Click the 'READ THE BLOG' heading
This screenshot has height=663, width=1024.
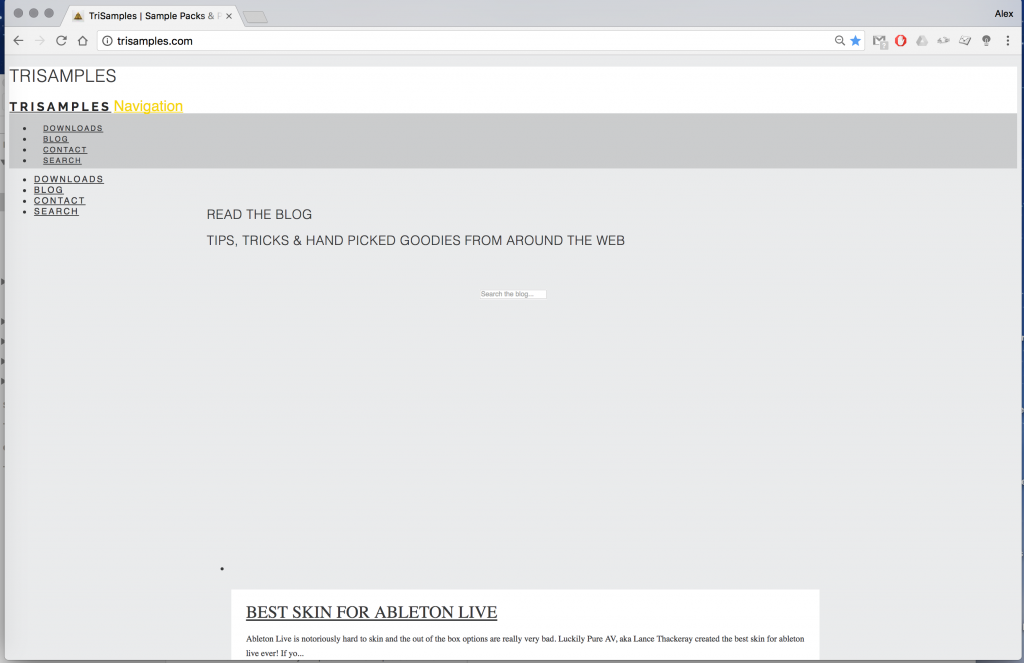click(x=259, y=214)
